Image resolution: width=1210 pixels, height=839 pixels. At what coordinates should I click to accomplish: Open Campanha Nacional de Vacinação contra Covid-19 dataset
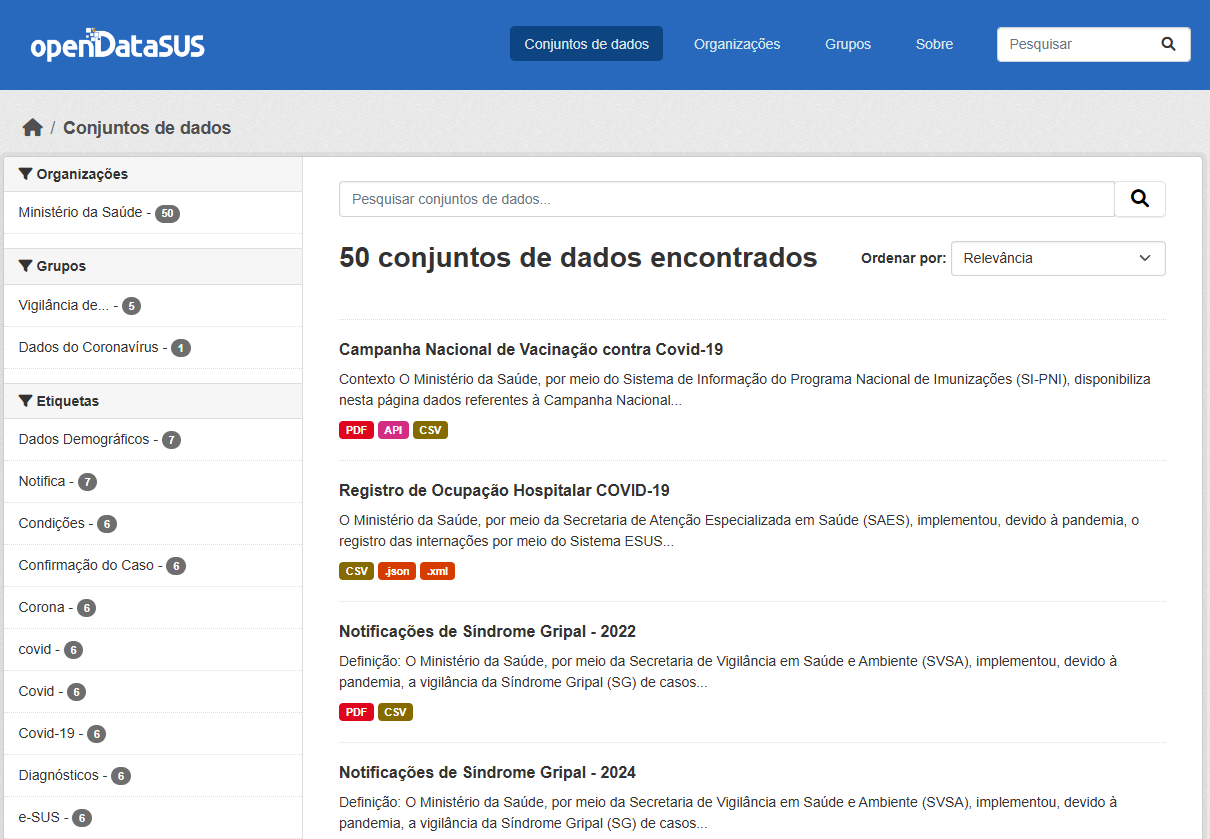[531, 350]
